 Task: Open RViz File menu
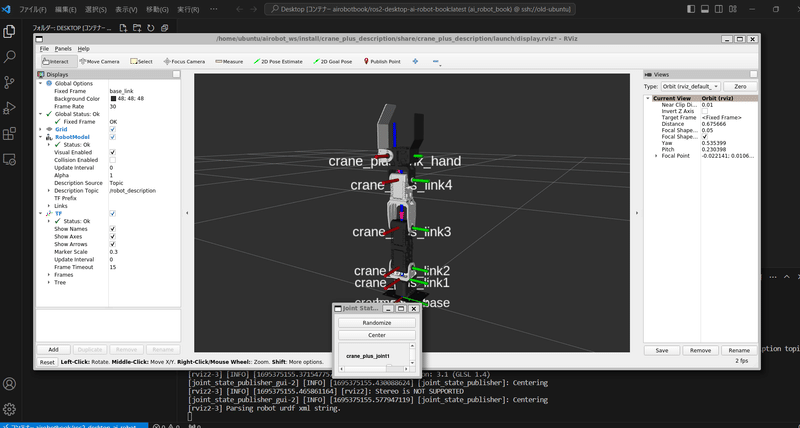[44, 49]
